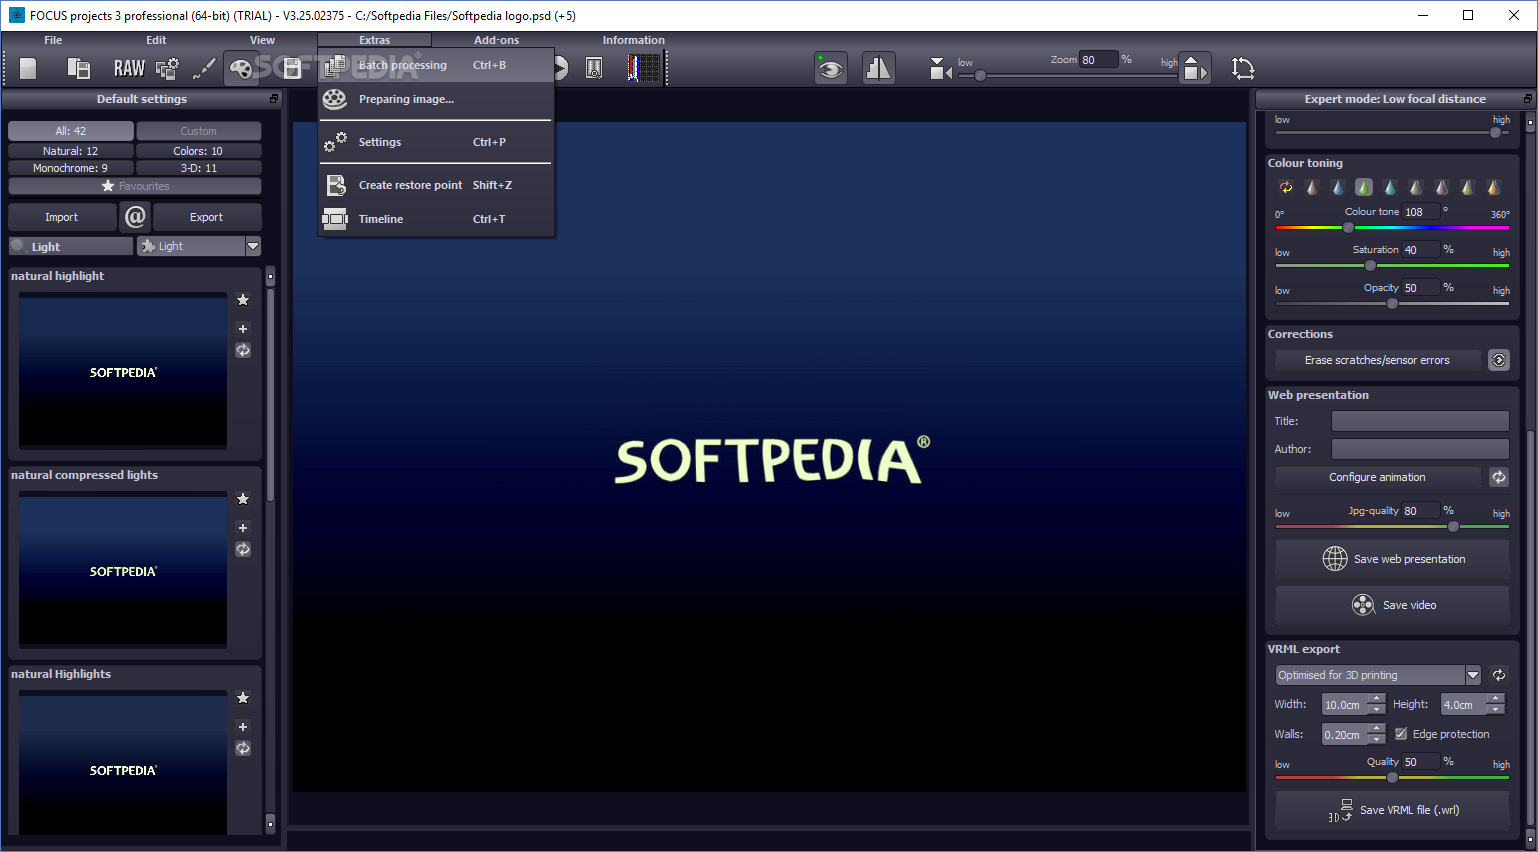Click the images-with-gear toolbar icon
The height and width of the screenshot is (852, 1538).
tap(168, 68)
